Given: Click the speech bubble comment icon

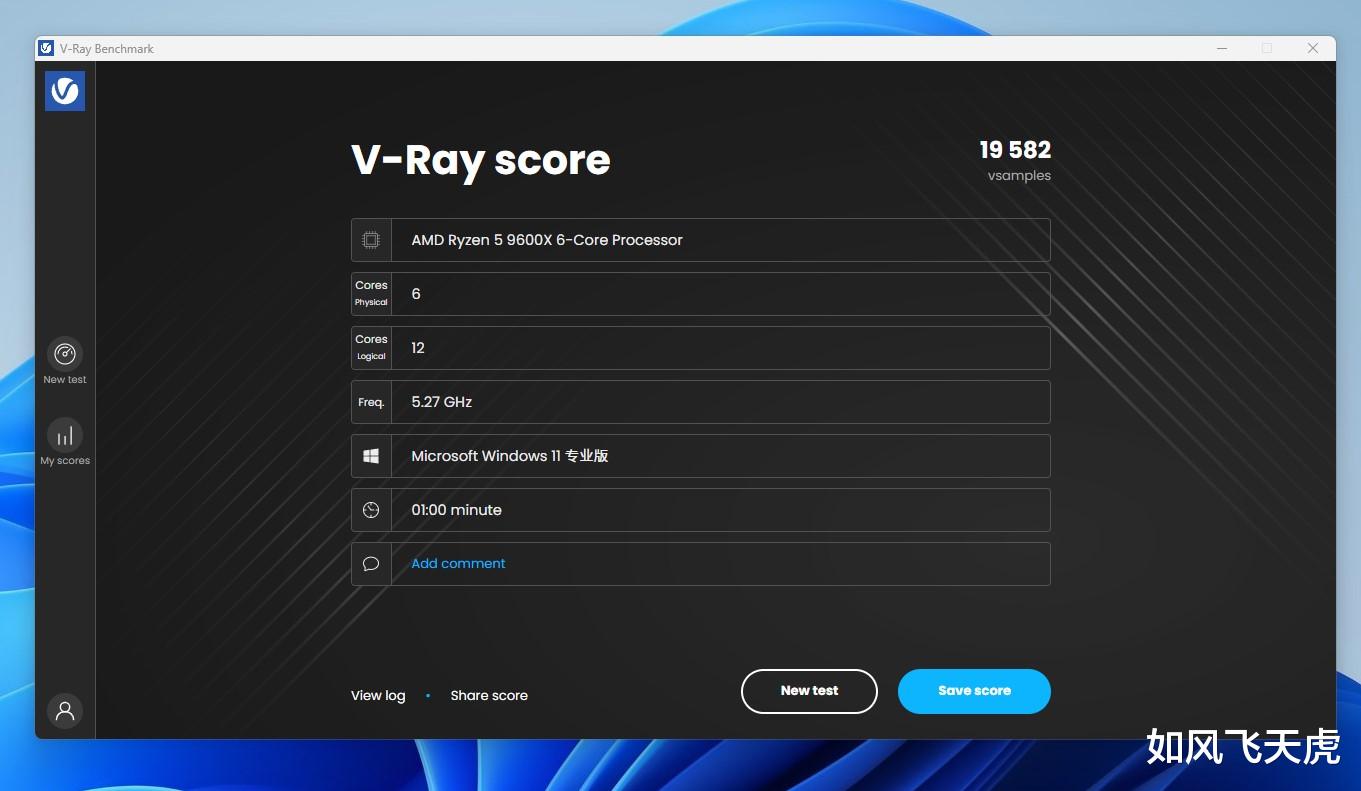Looking at the screenshot, I should coord(371,564).
